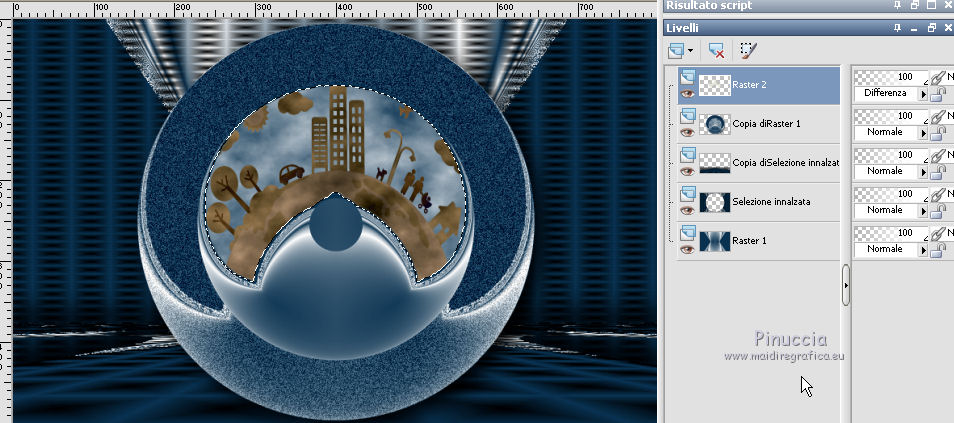Click the Edit Selection brush icon

coord(748,49)
